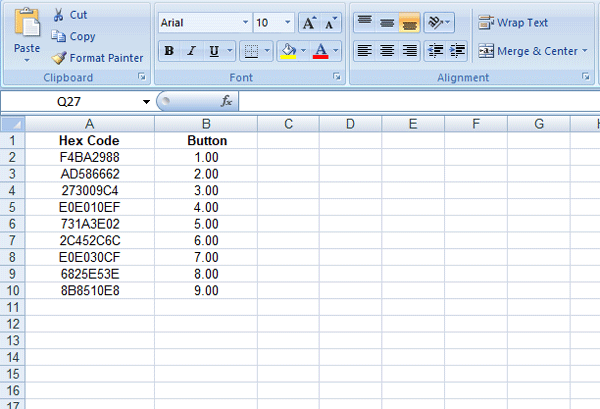Select cell containing 8B8510E8

(x=90, y=290)
